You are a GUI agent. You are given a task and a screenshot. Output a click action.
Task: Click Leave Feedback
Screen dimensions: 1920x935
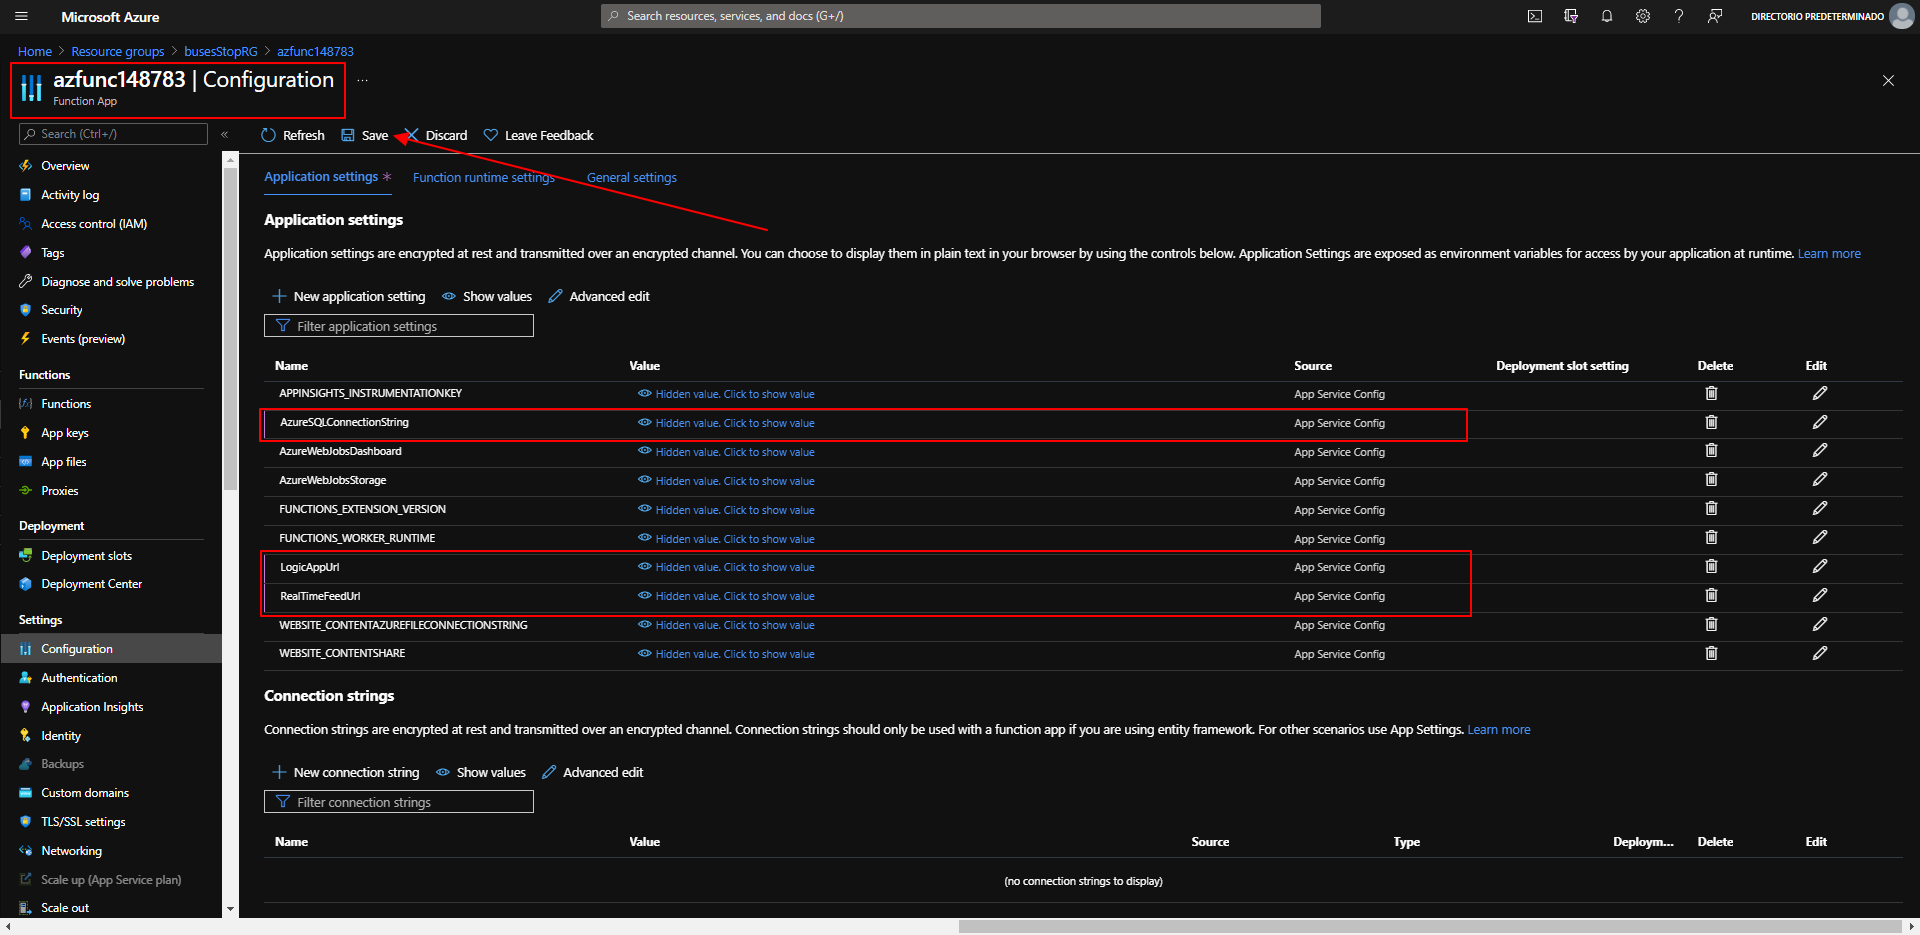[x=539, y=135]
